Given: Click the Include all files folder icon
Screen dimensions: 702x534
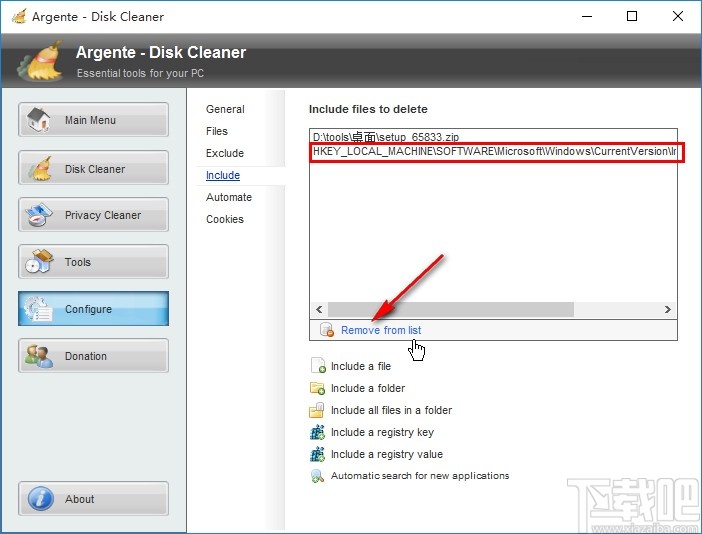Looking at the screenshot, I should (x=317, y=410).
